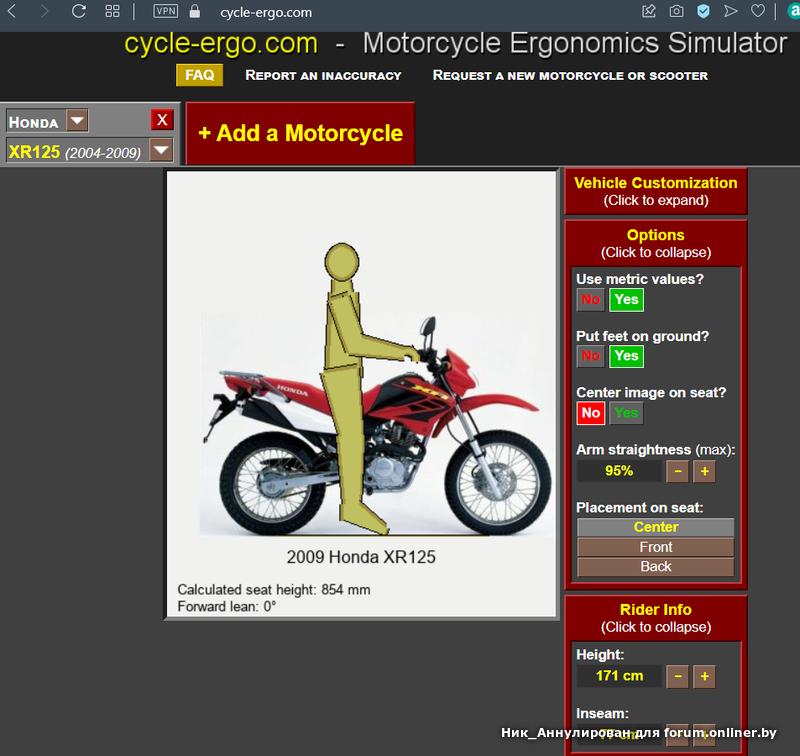Click the send arrow icon in toolbar
Viewport: 800px width, 756px height.
pos(731,11)
